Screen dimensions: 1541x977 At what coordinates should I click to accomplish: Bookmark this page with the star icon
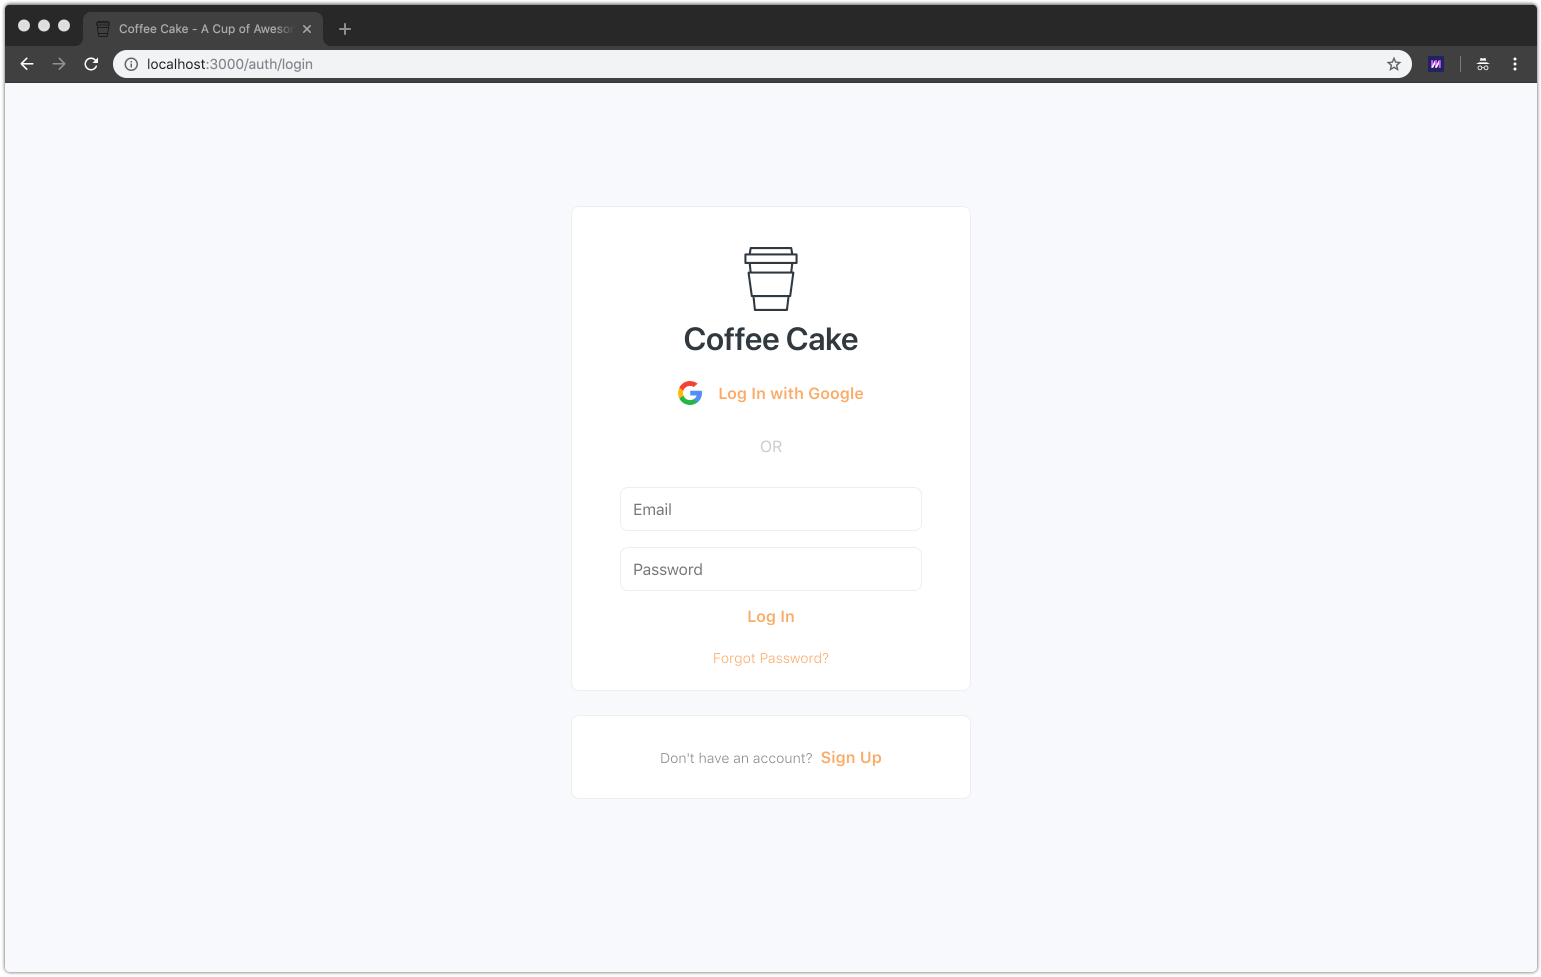pos(1394,64)
